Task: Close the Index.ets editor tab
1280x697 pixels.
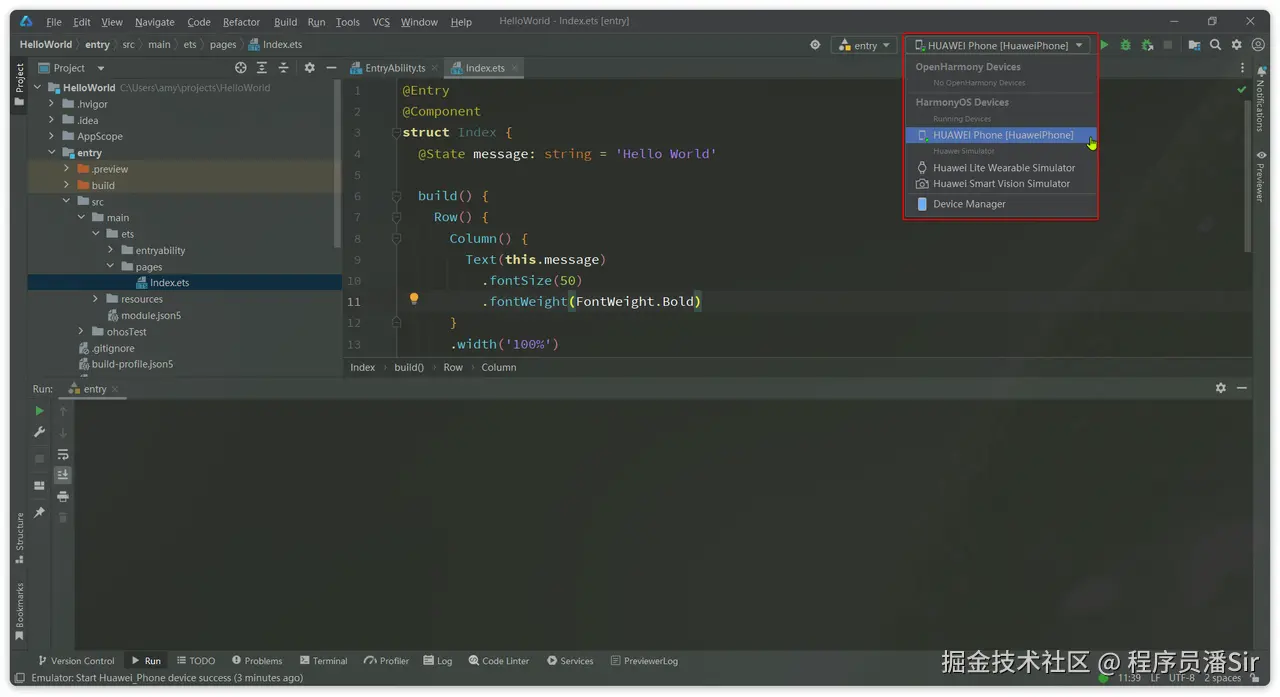Action: point(516,68)
